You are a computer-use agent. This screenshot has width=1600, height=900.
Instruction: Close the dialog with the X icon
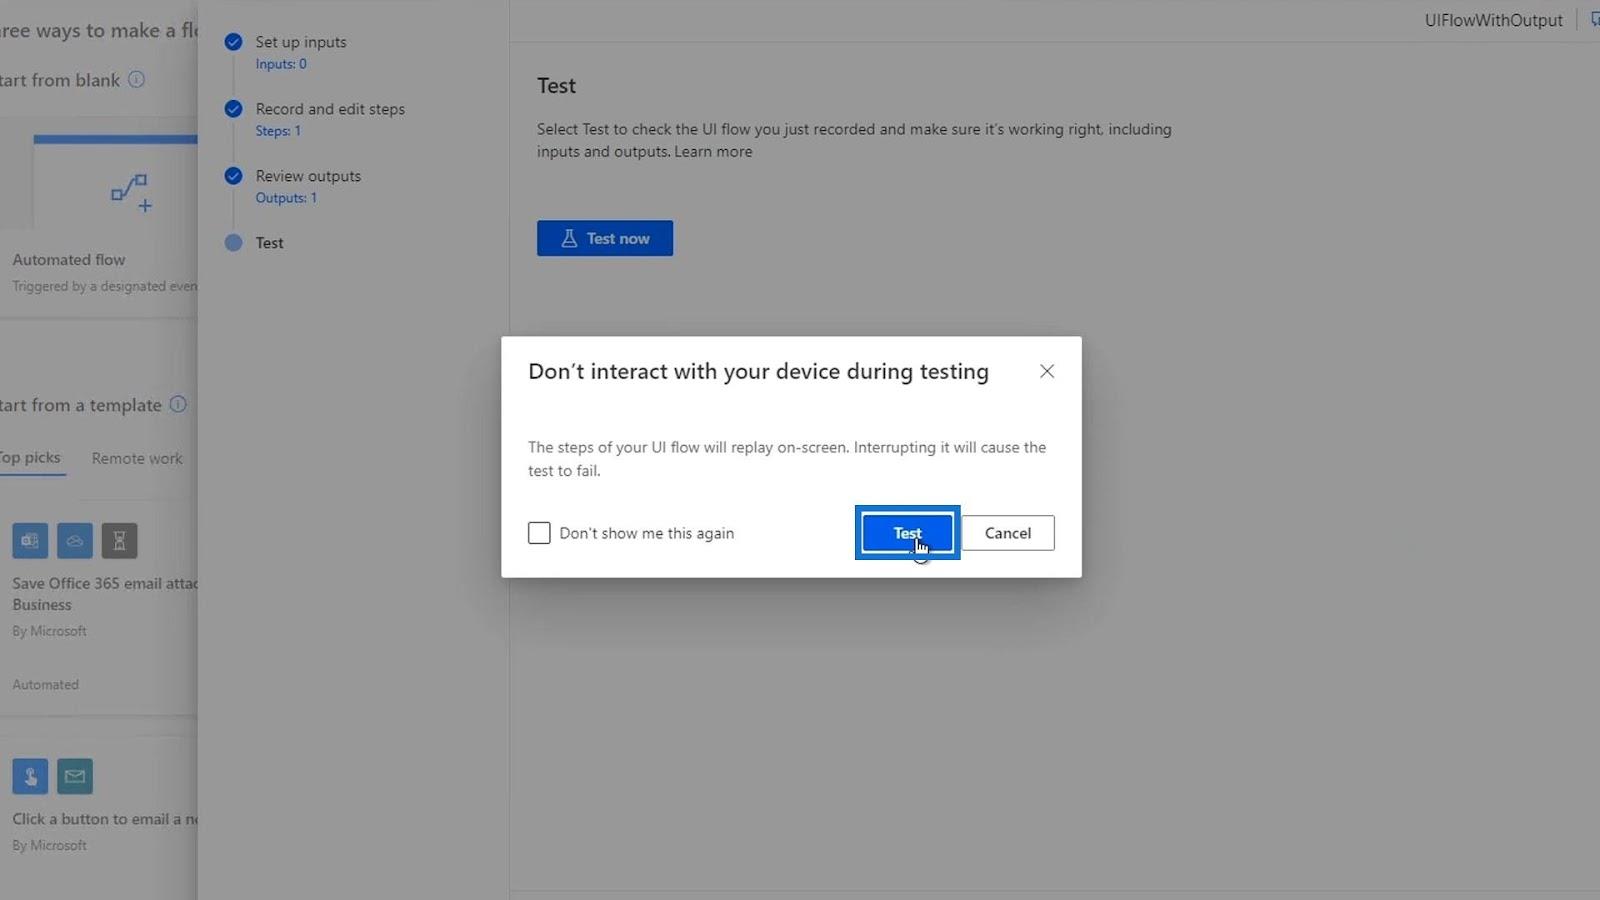(x=1047, y=371)
